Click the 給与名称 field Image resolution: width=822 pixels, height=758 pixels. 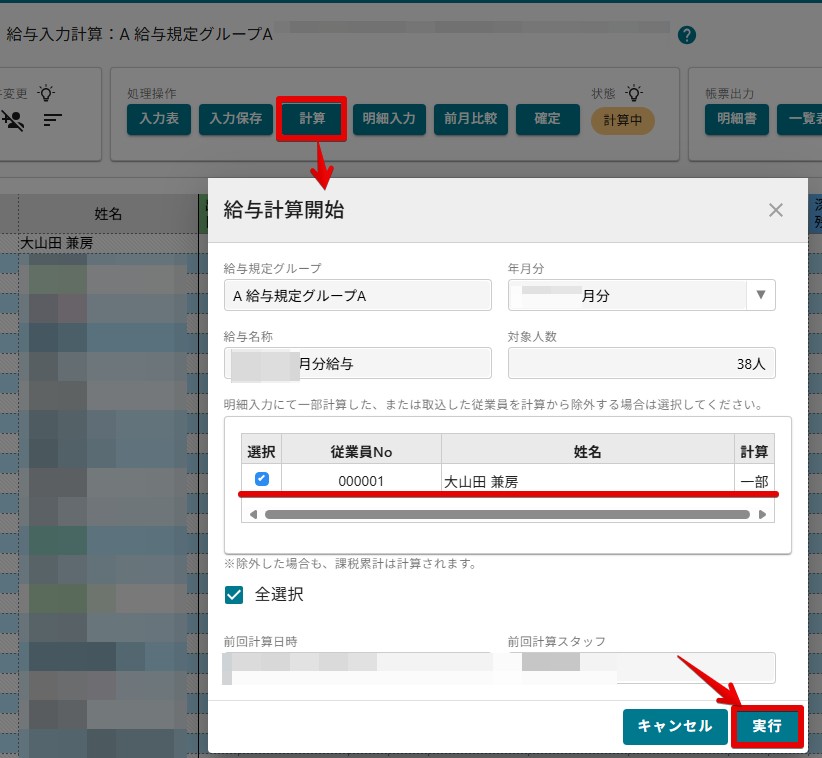[358, 363]
